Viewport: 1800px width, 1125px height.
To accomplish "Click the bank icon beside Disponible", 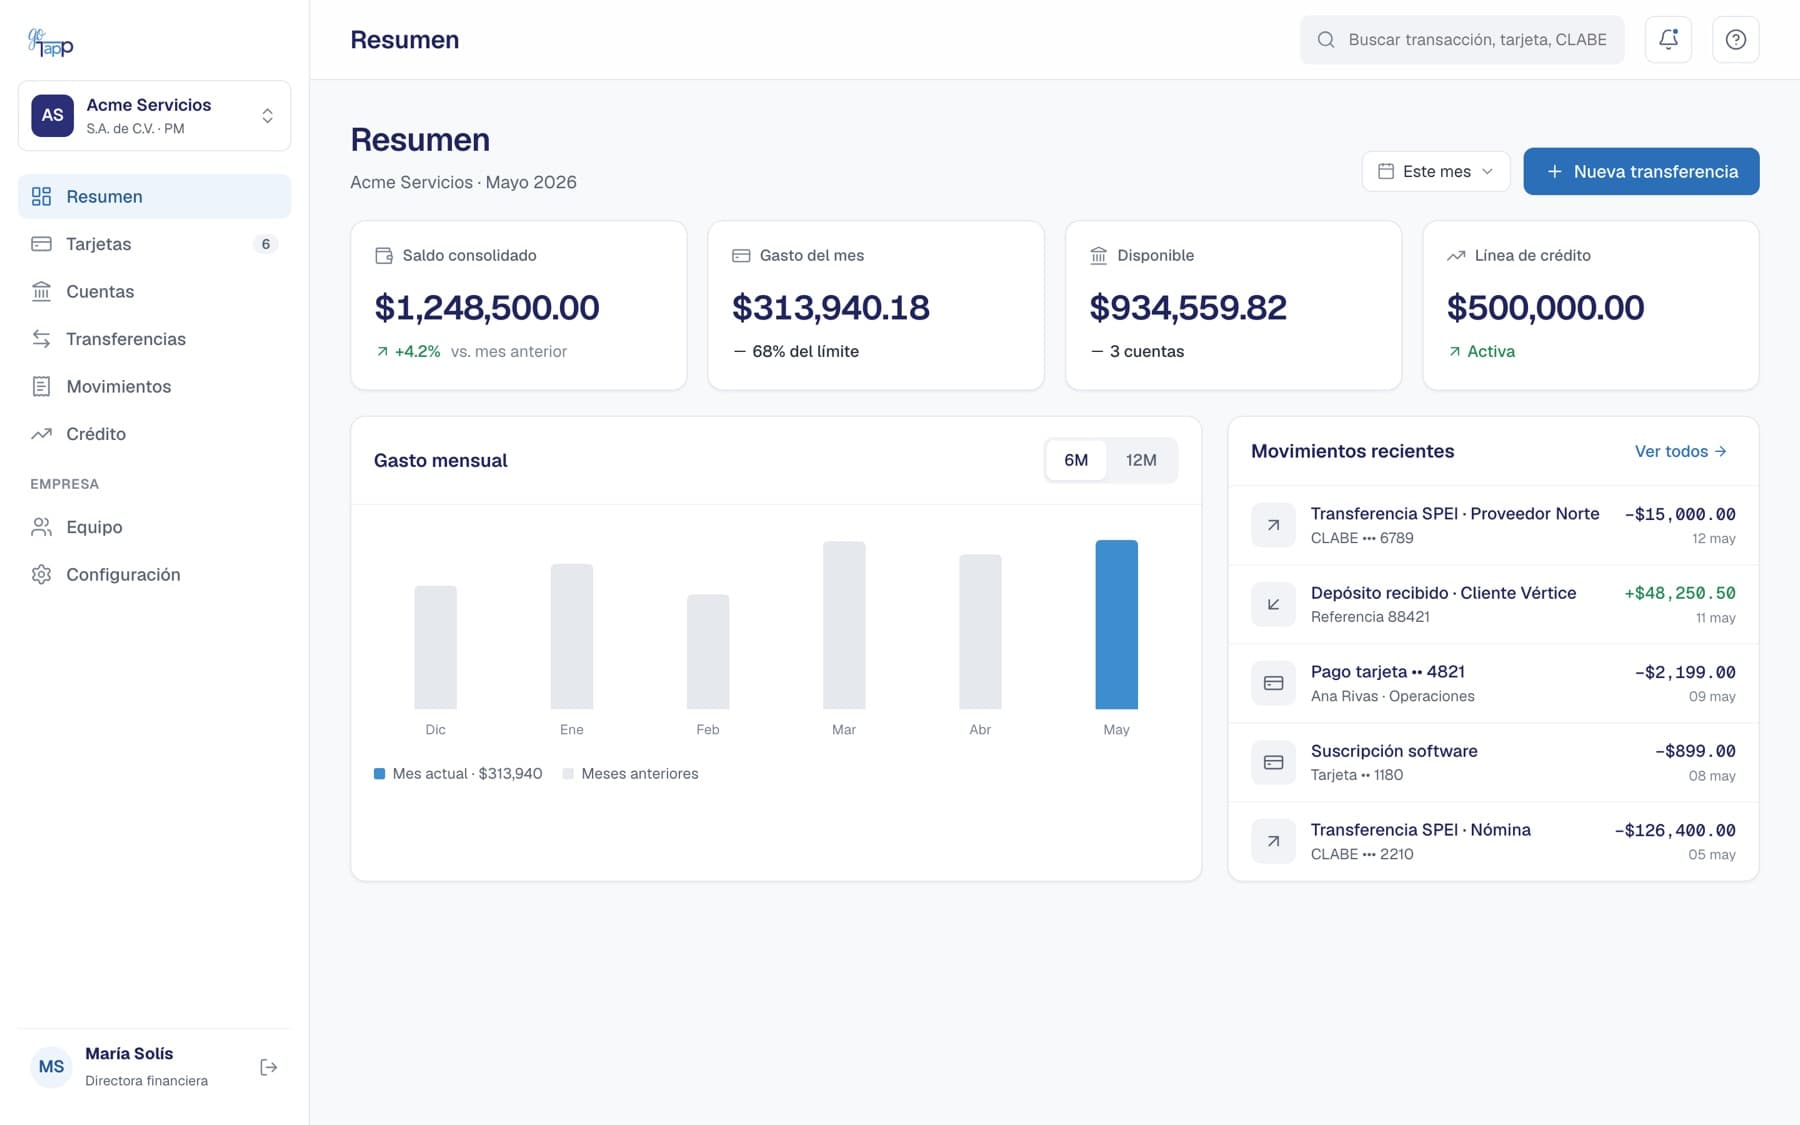I will click(x=1098, y=256).
